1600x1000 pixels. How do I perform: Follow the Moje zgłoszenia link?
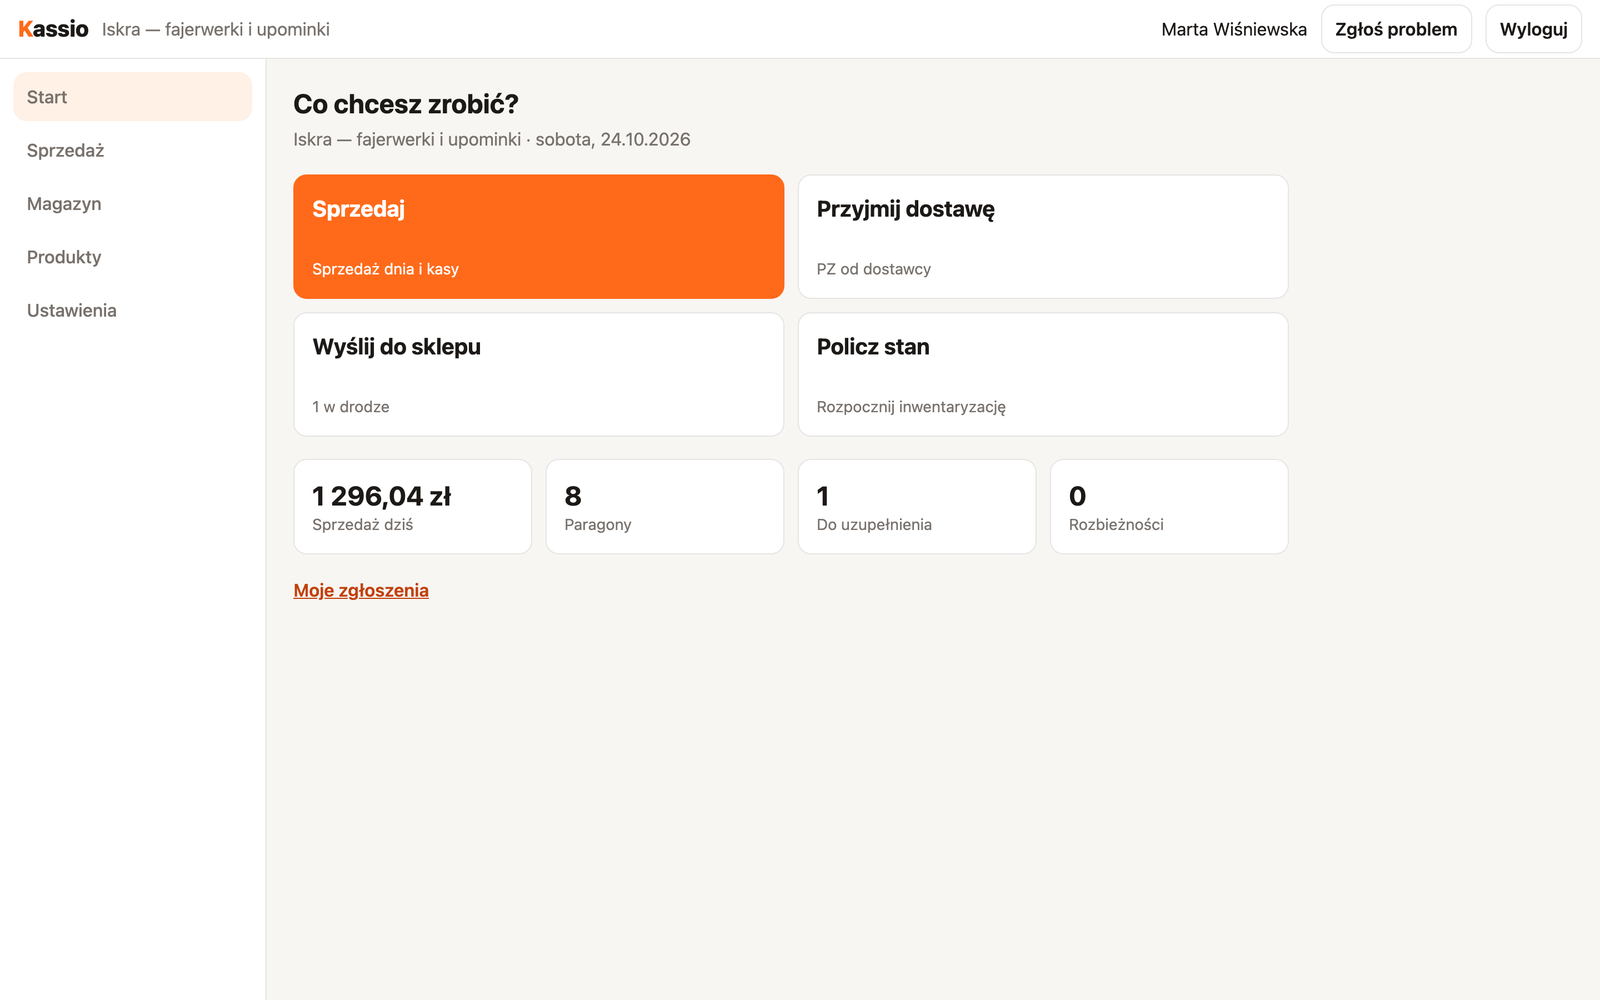pos(361,591)
